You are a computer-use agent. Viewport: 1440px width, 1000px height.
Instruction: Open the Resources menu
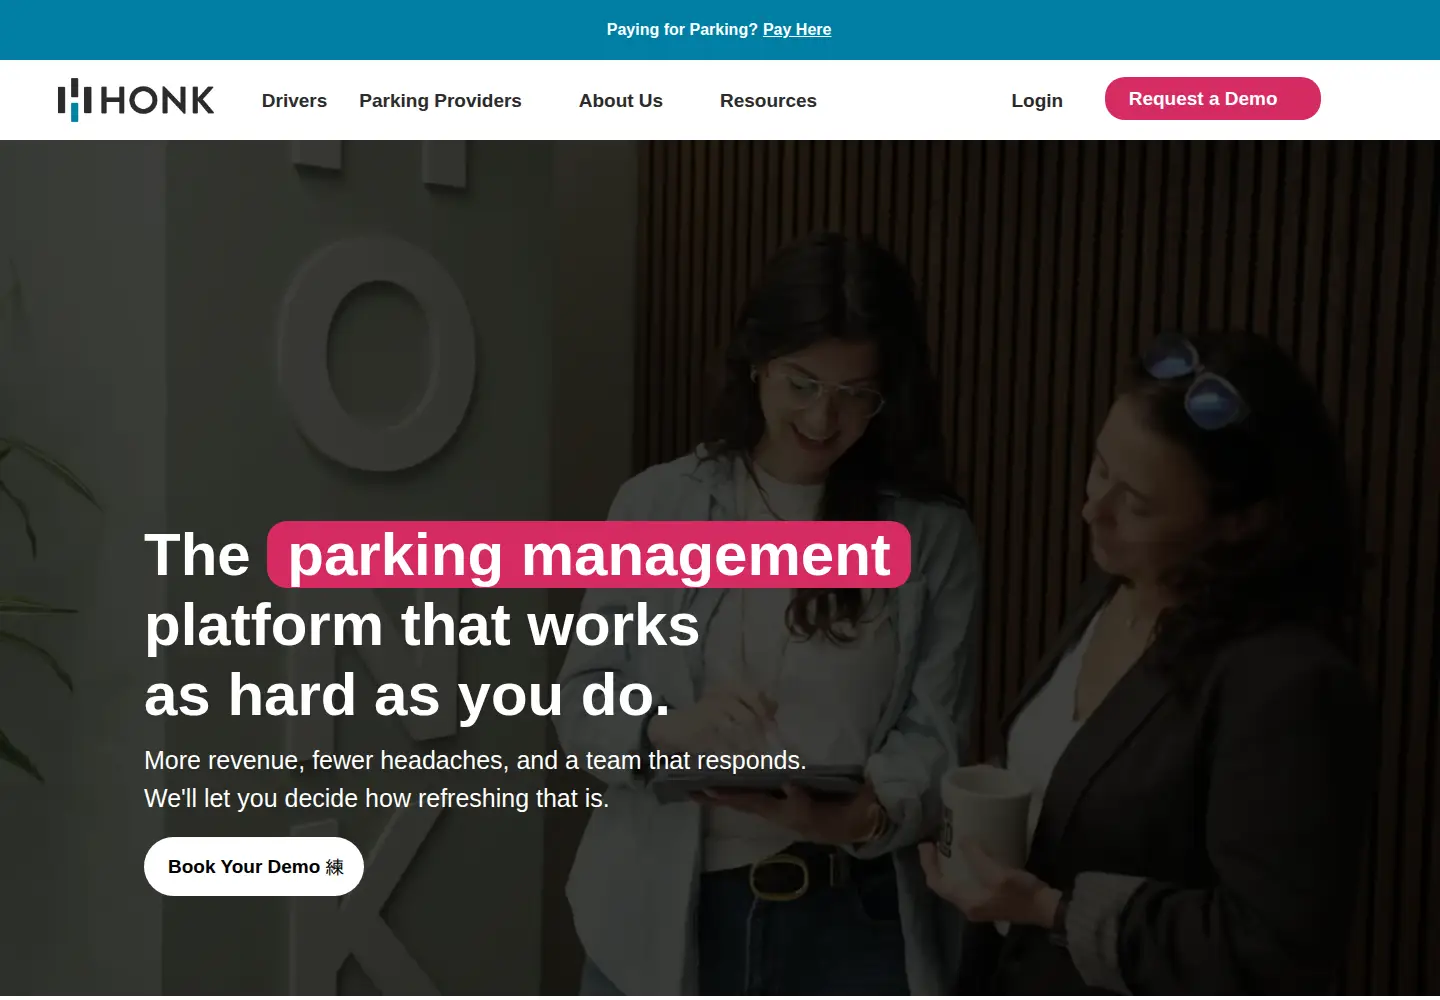tap(768, 101)
